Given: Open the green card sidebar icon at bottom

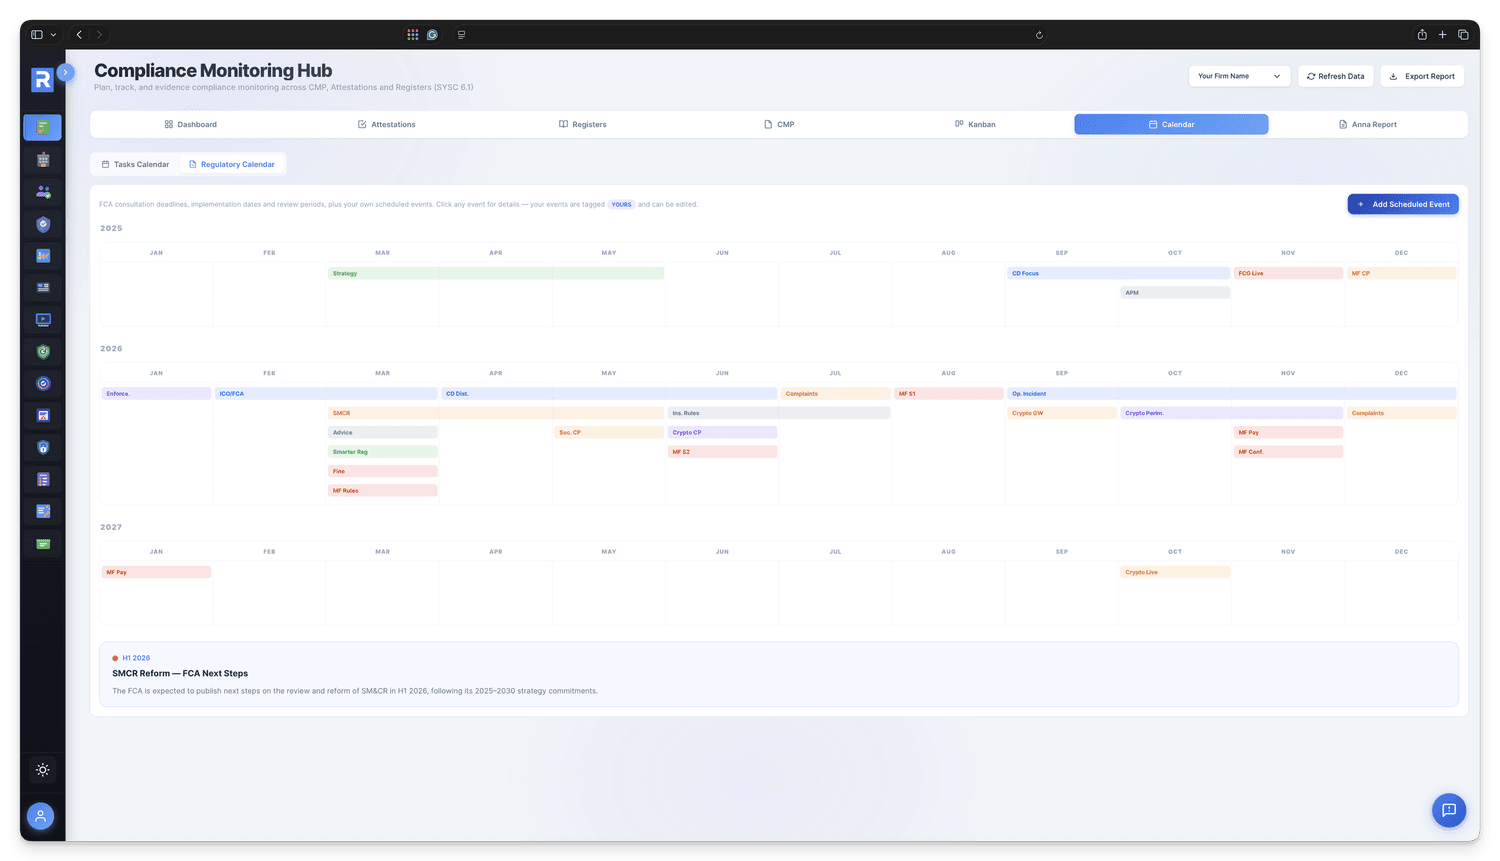Looking at the screenshot, I should [43, 544].
